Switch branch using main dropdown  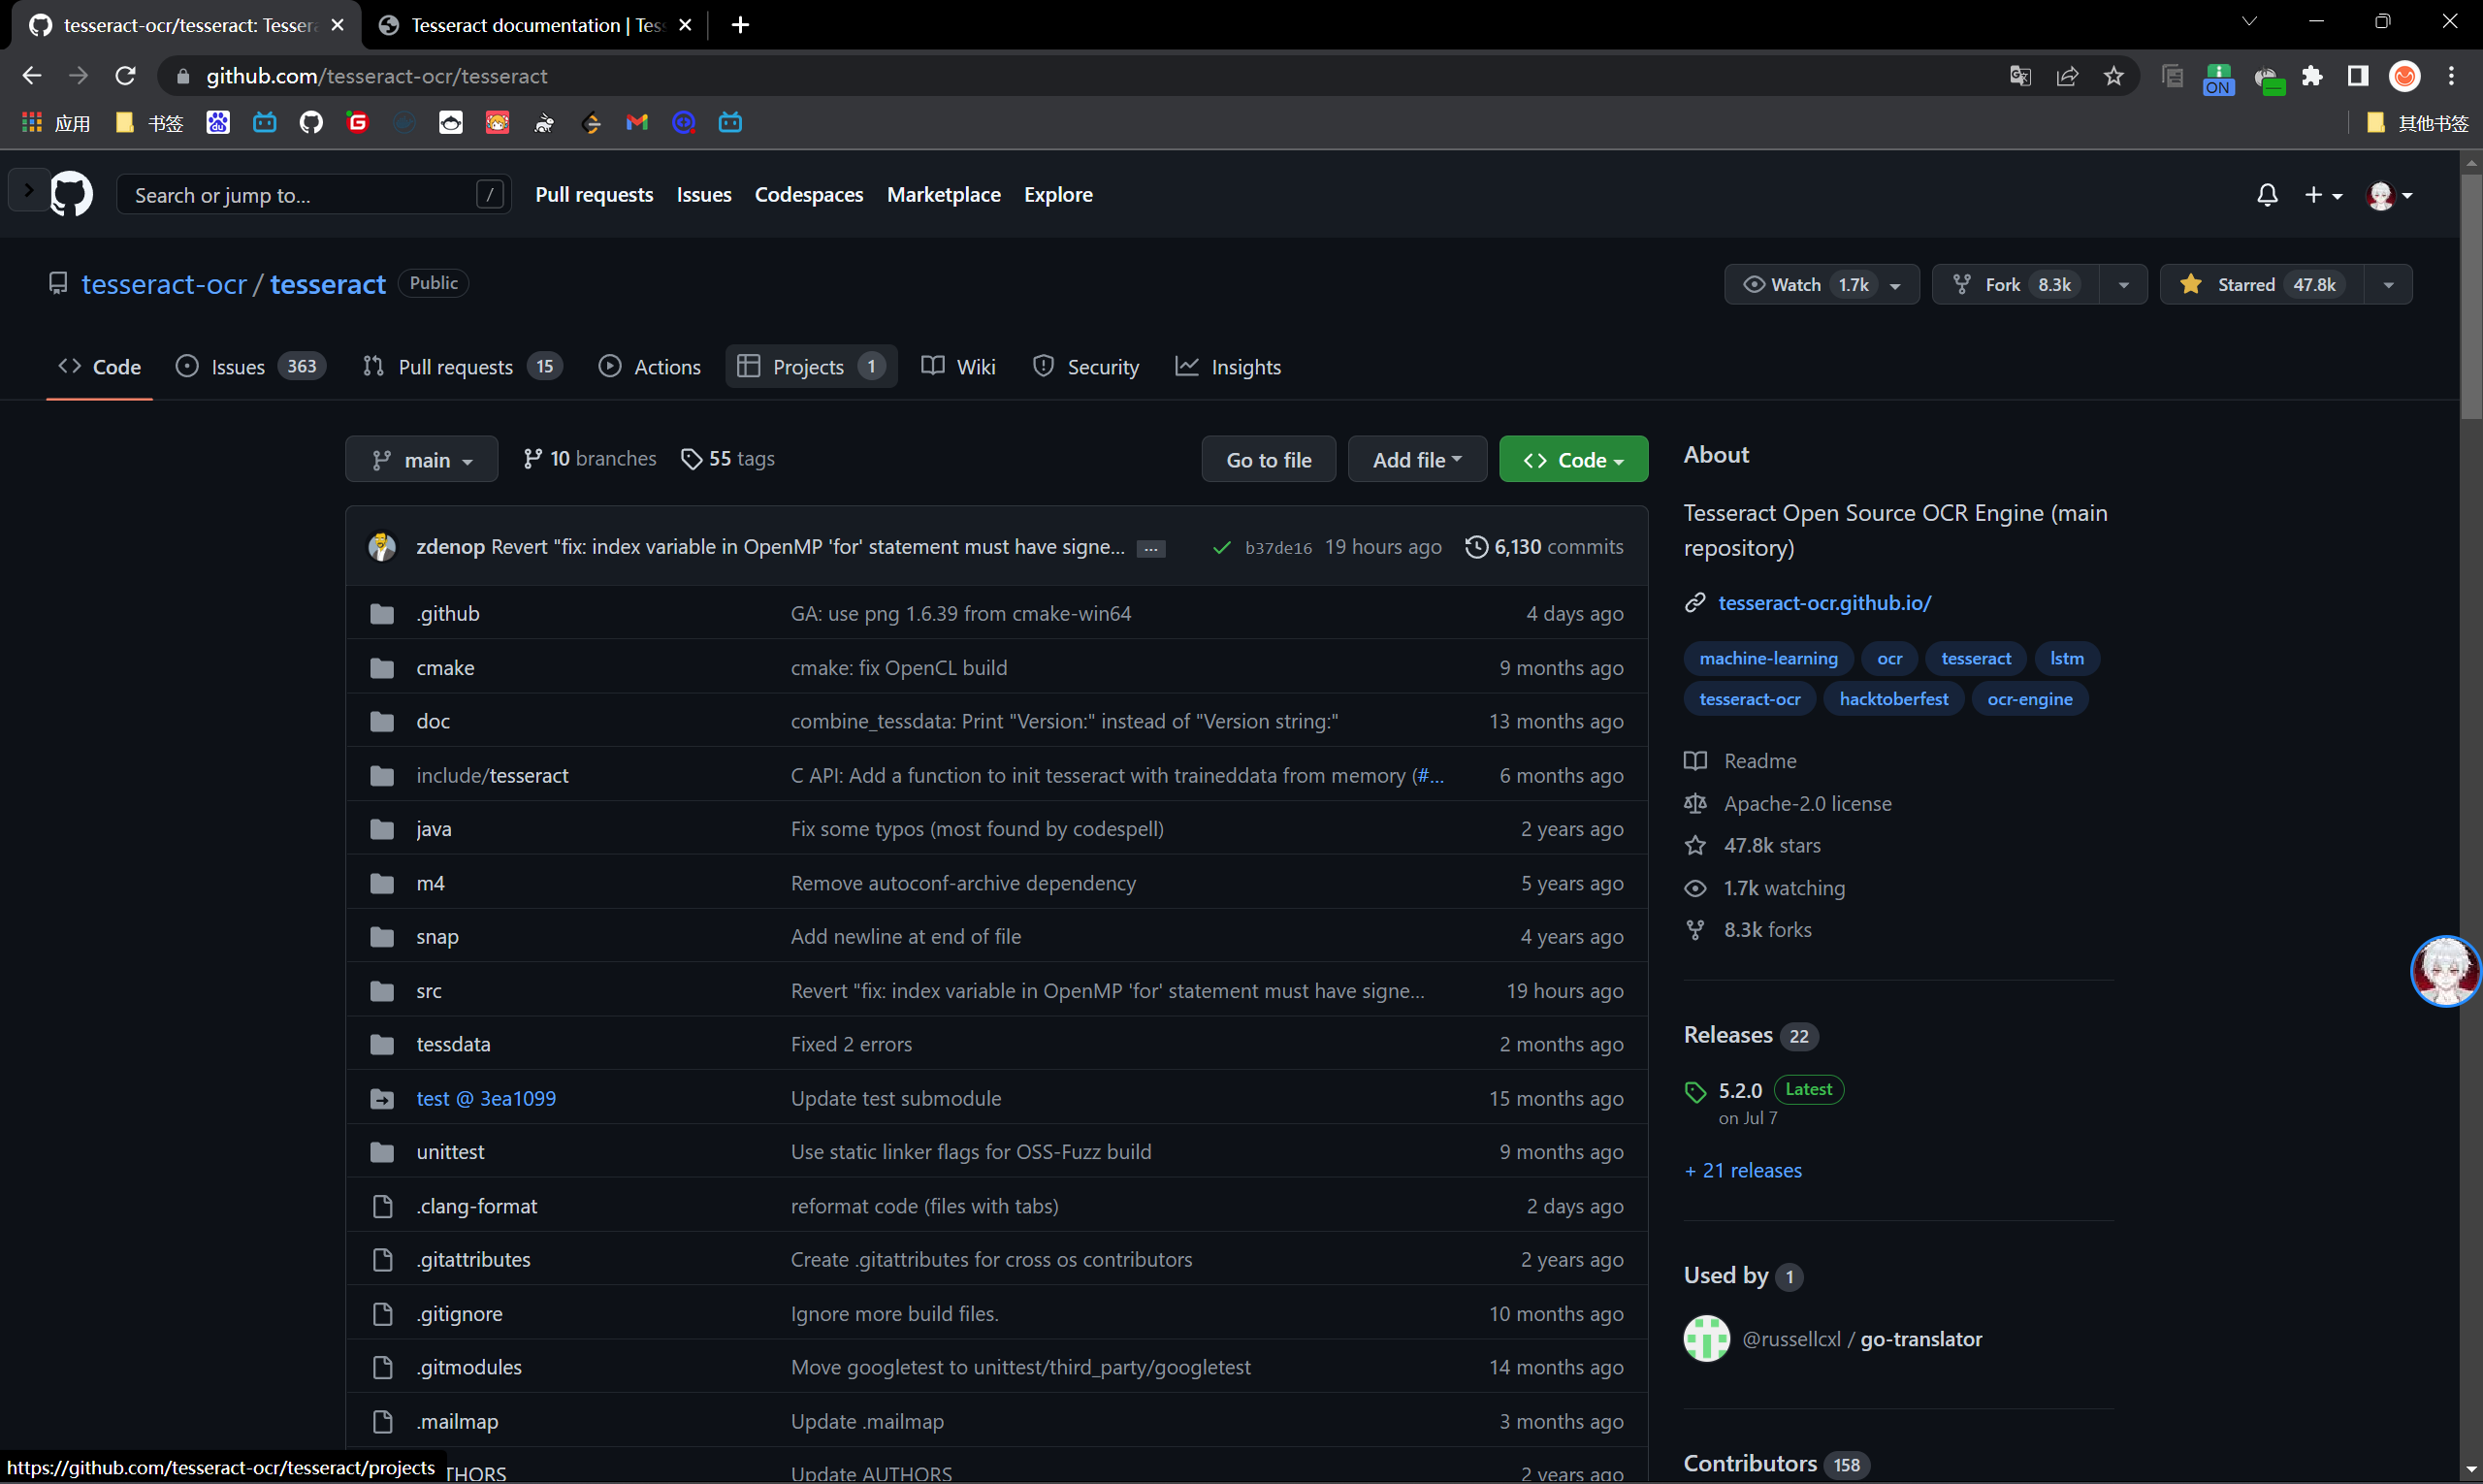[421, 460]
